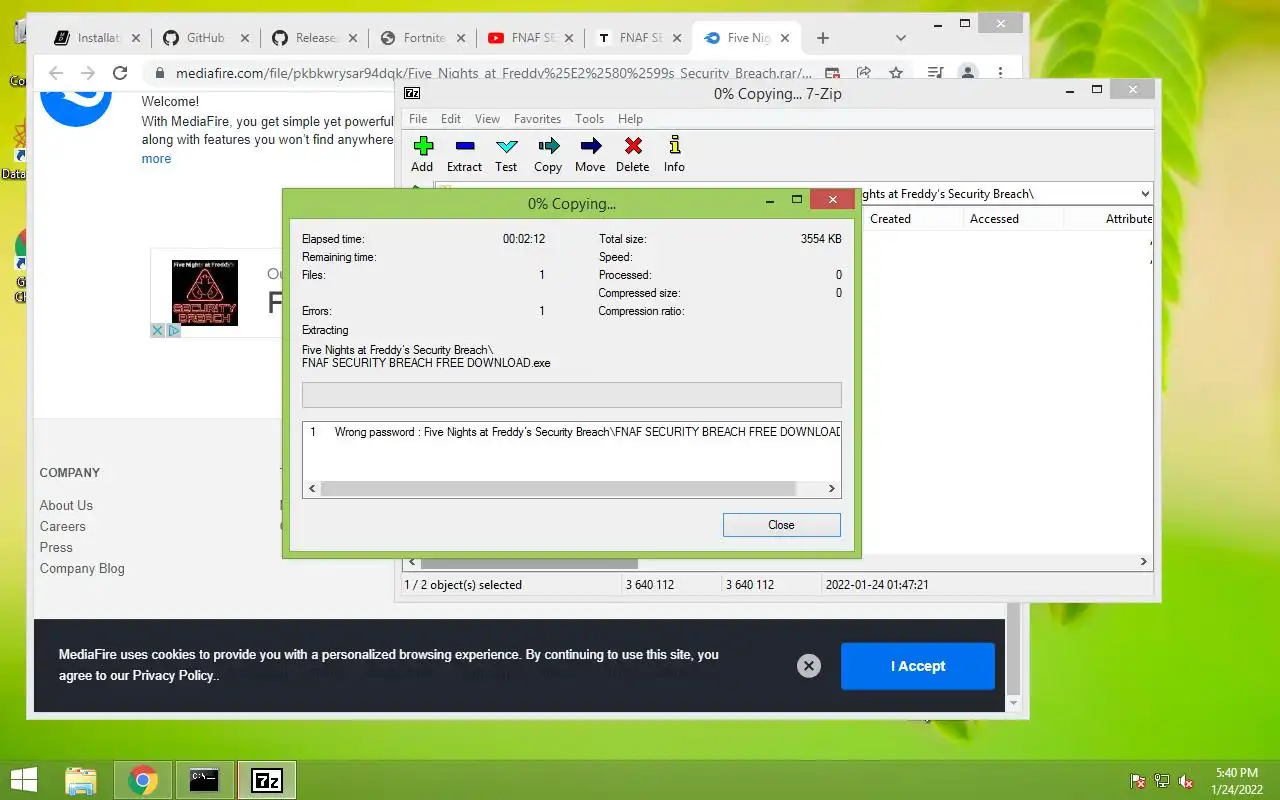
Task: Click the extraction progress bar
Action: (571, 394)
